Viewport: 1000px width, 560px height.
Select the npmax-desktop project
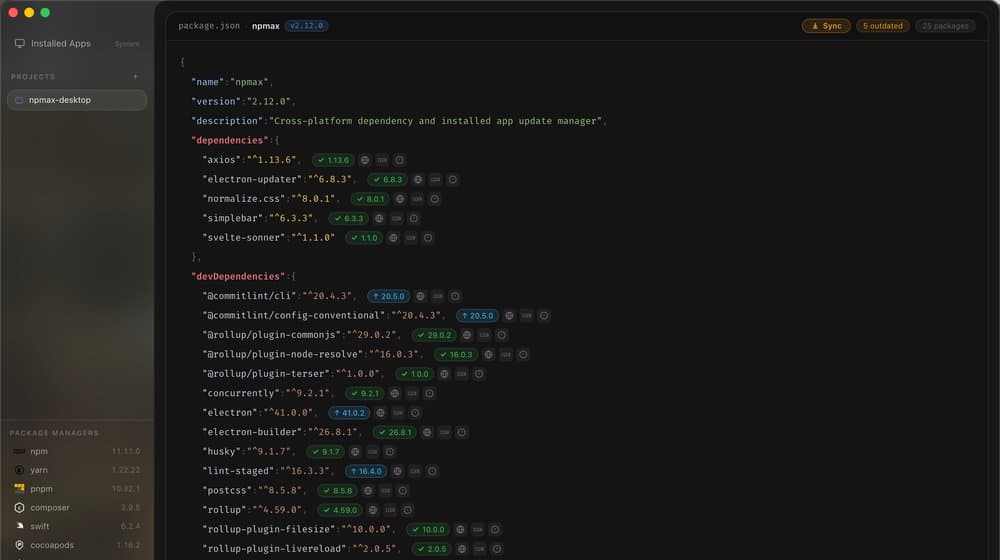click(77, 100)
